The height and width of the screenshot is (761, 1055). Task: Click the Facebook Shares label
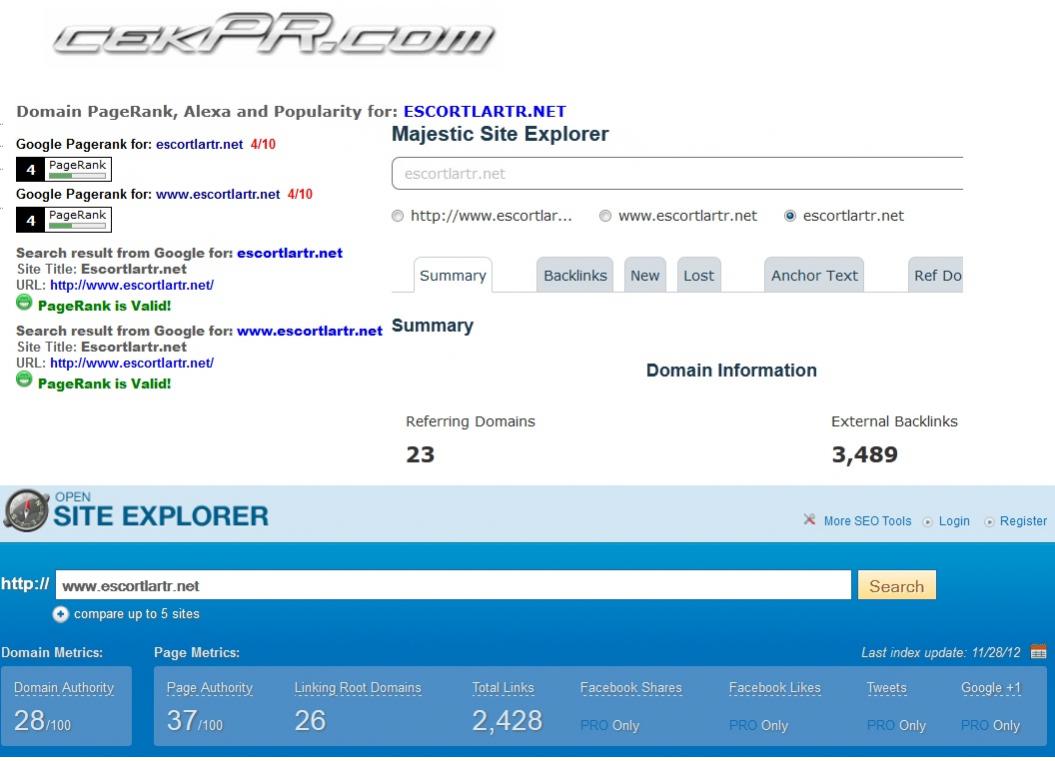[x=630, y=688]
